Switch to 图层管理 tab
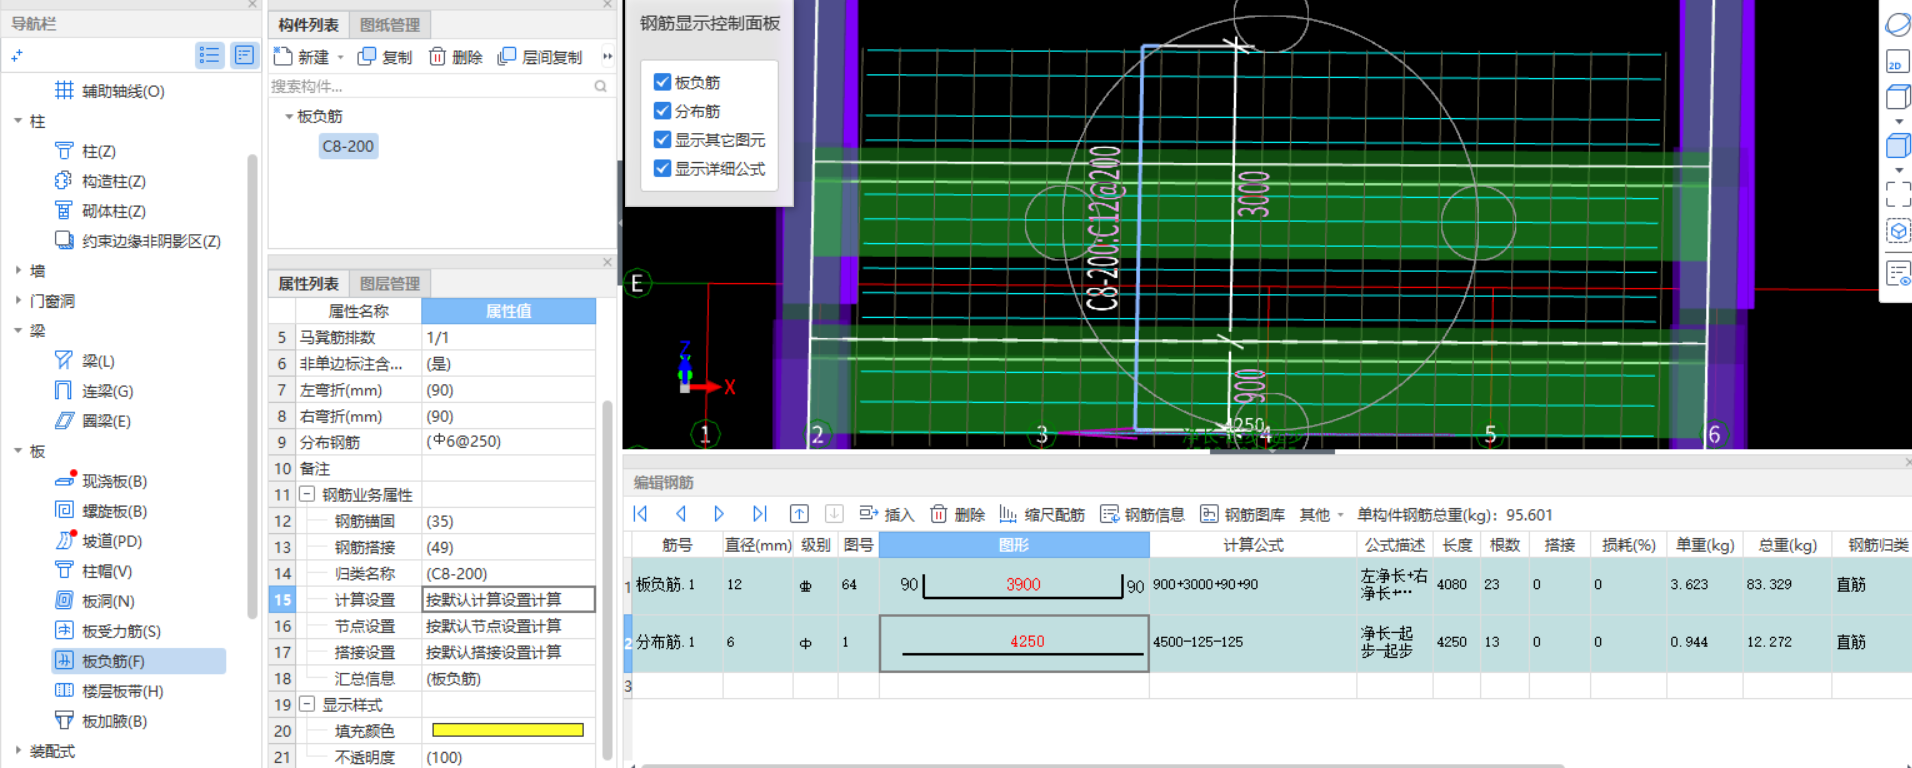1912x768 pixels. [x=390, y=284]
